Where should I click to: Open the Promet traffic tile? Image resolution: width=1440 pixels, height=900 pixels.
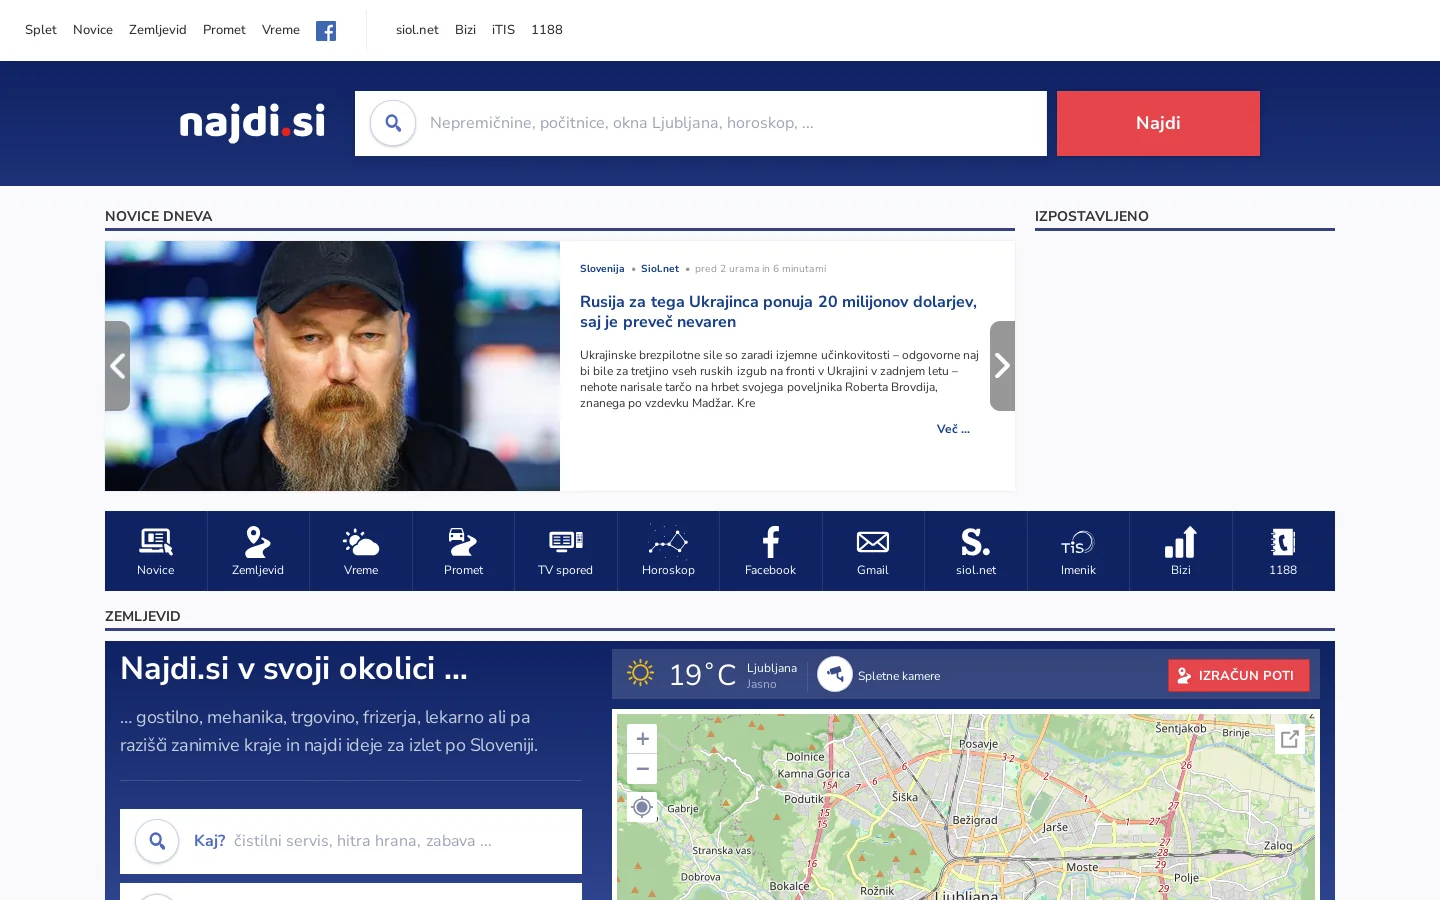click(x=463, y=551)
